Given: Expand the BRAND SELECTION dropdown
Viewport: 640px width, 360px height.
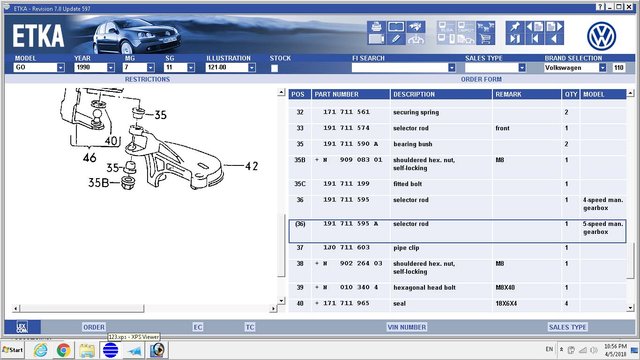Looking at the screenshot, I should pyautogui.click(x=602, y=68).
